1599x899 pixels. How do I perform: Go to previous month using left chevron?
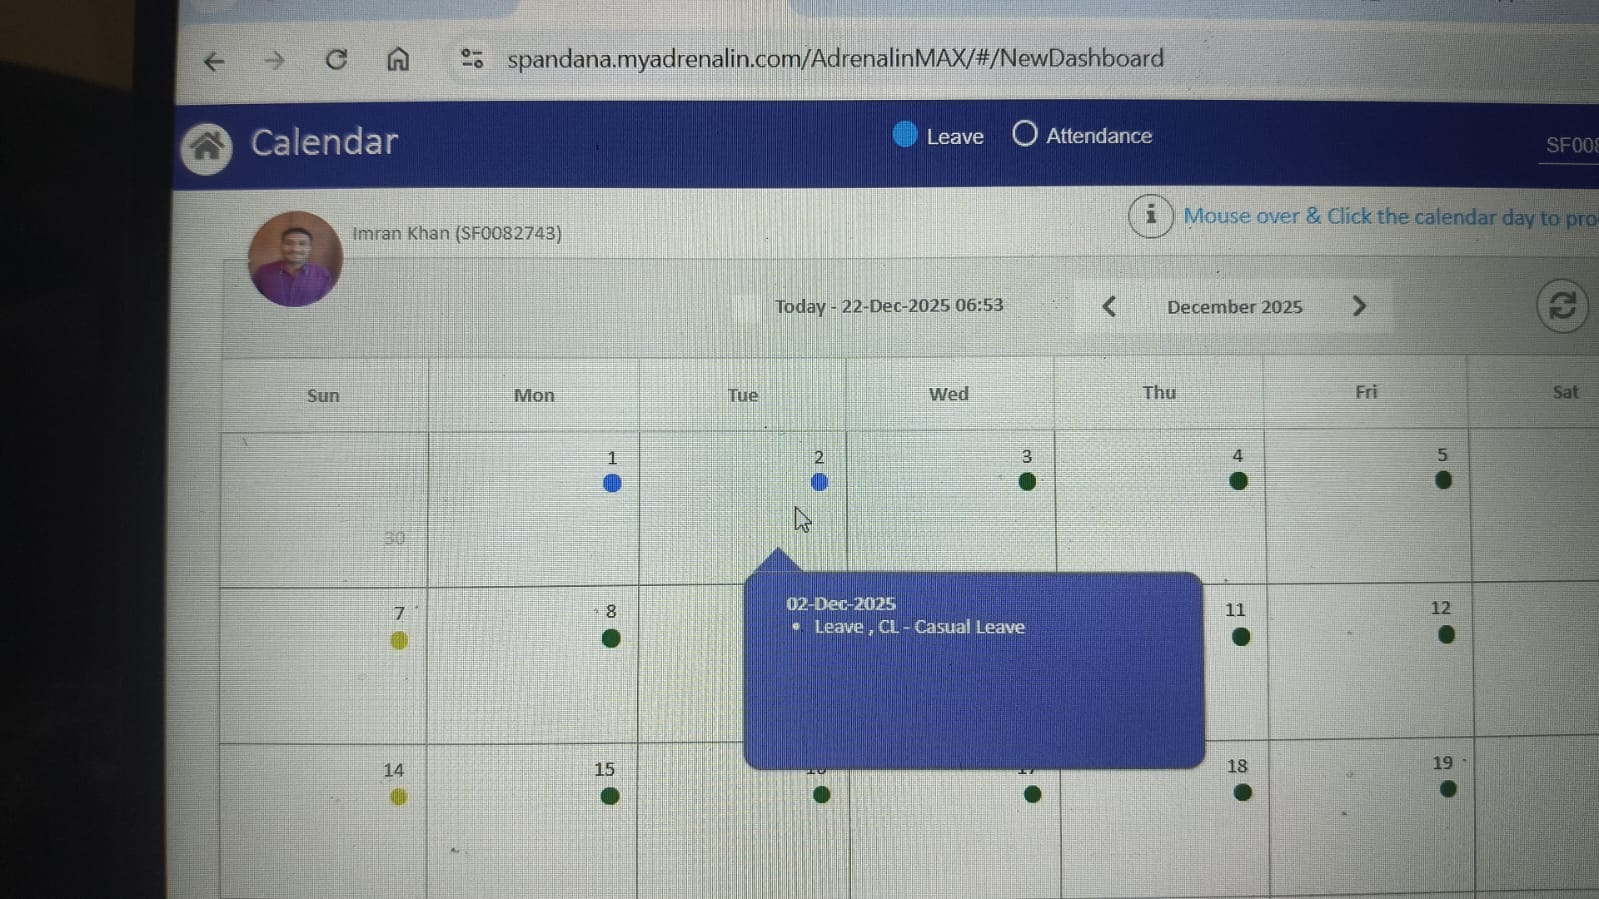tap(1109, 307)
